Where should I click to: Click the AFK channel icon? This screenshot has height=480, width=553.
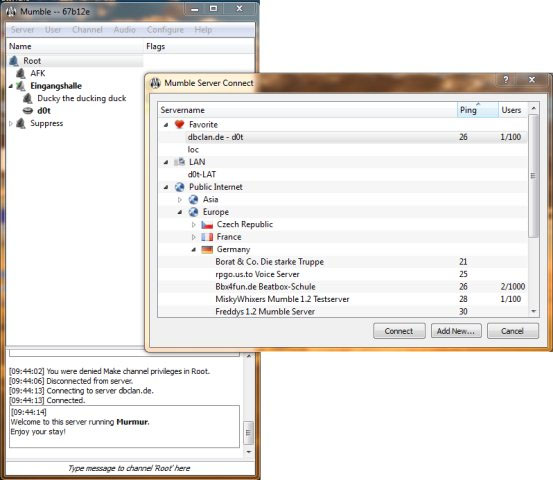[21, 73]
